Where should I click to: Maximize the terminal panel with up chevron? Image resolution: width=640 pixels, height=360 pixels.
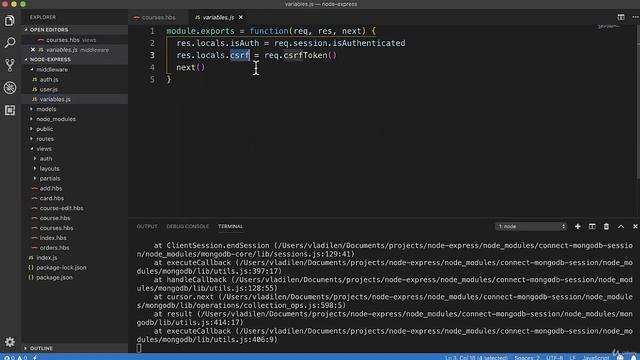coord(621,227)
